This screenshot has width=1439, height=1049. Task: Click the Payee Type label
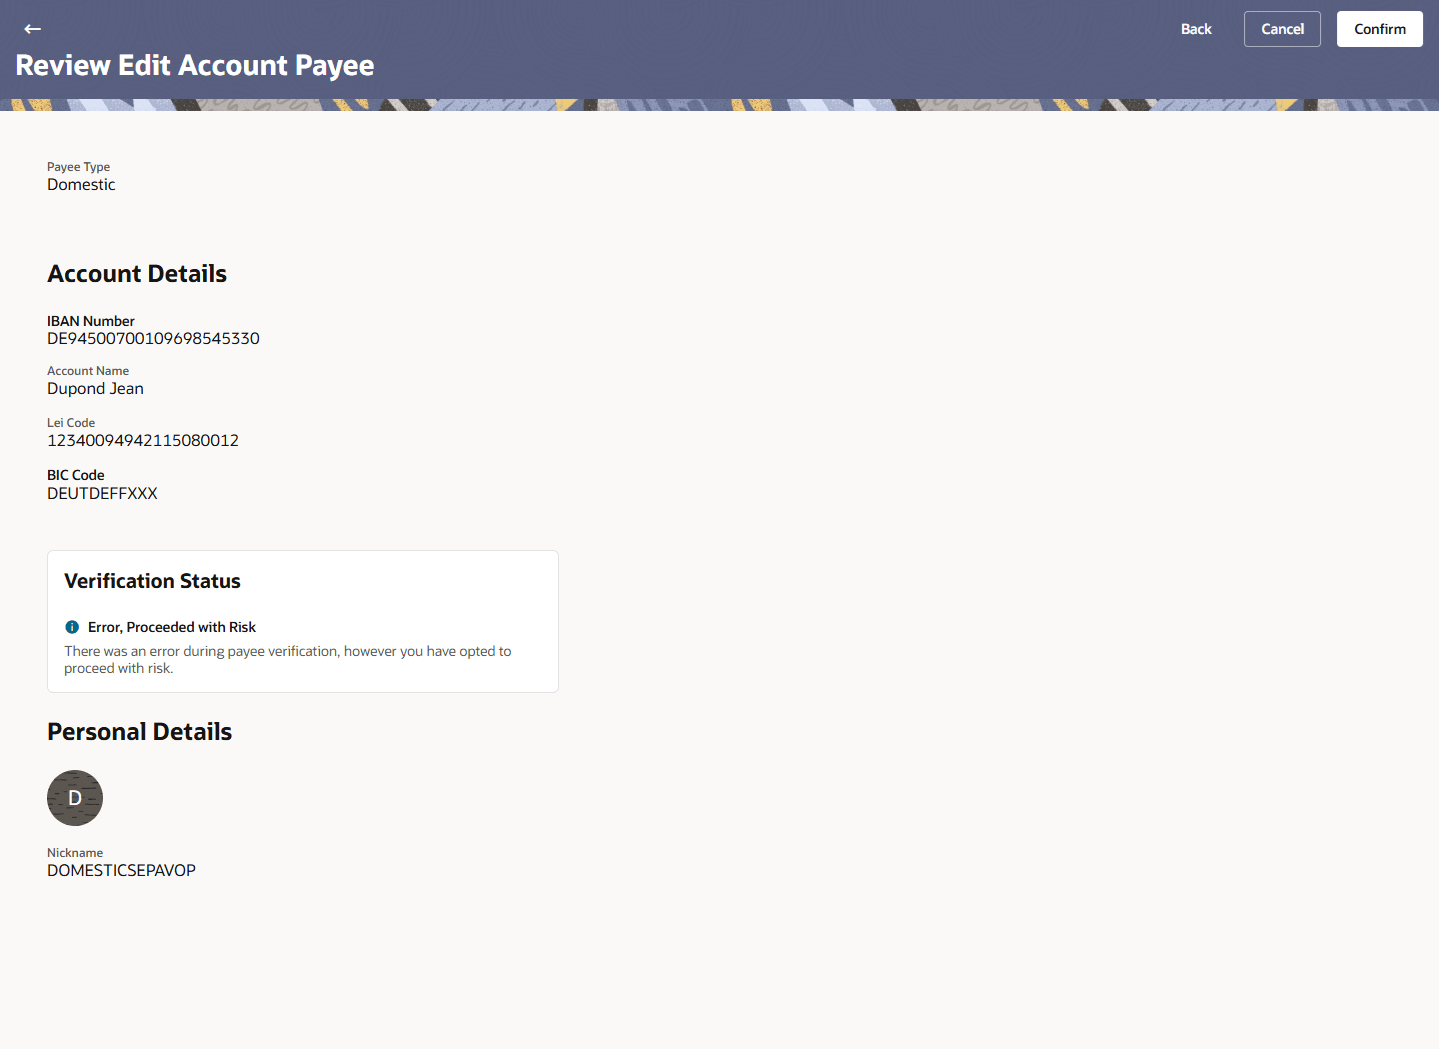(78, 167)
